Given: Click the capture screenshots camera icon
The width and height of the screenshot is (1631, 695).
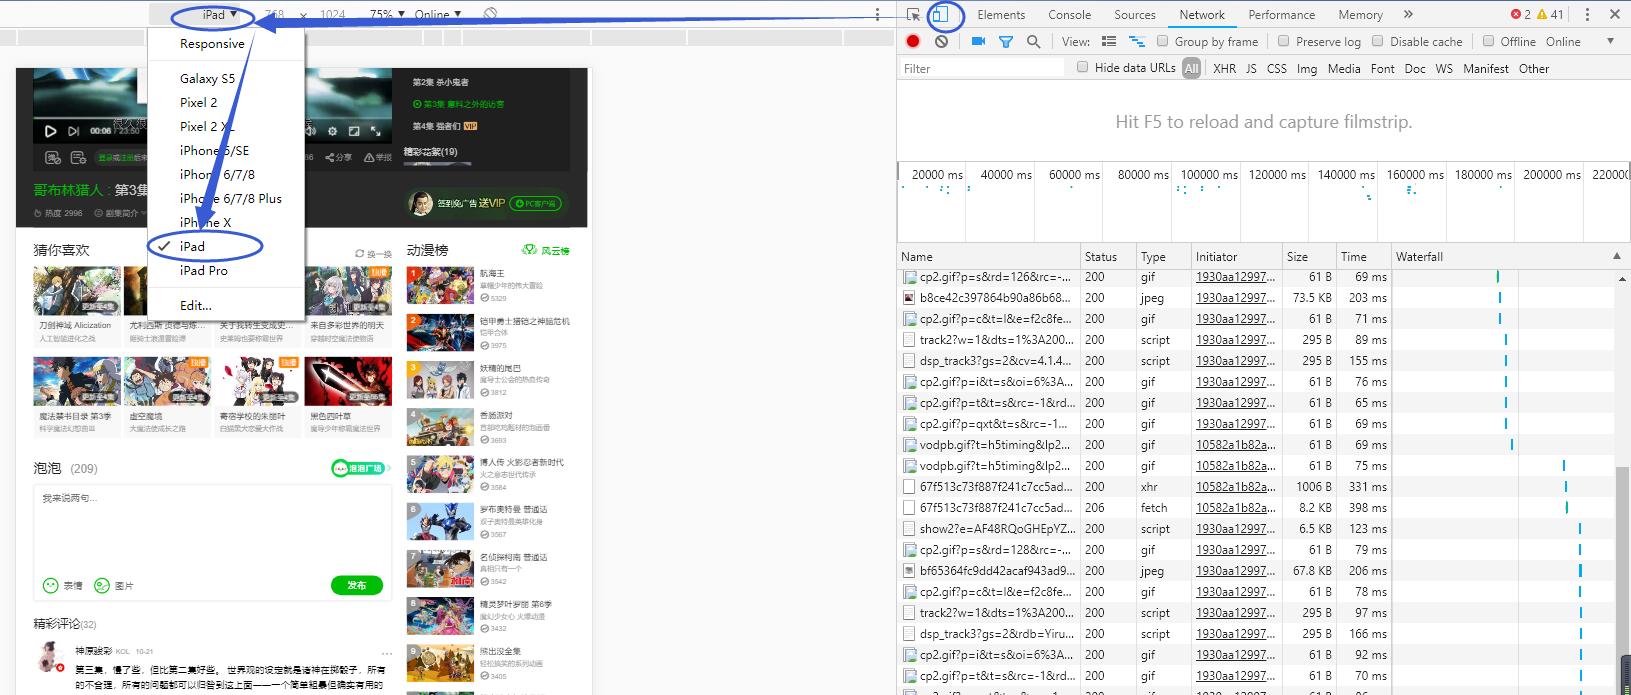Looking at the screenshot, I should coord(978,42).
